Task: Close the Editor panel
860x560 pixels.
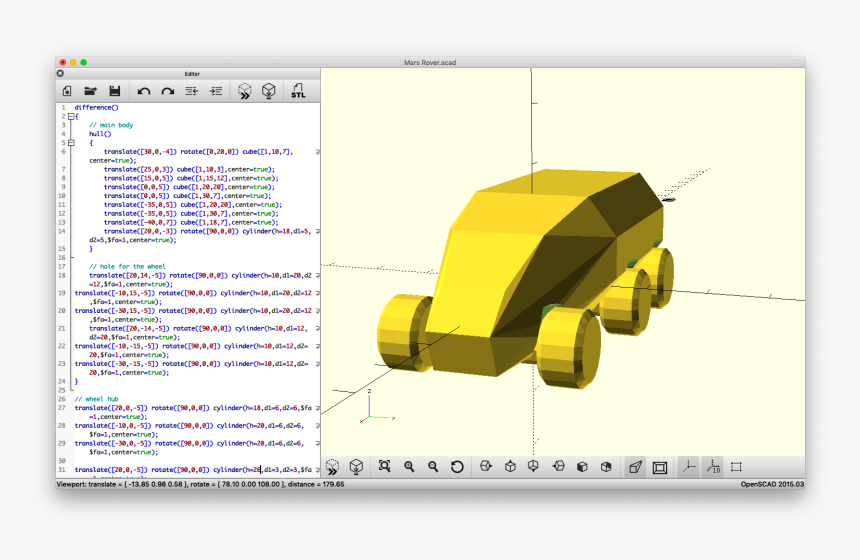Action: tap(60, 73)
